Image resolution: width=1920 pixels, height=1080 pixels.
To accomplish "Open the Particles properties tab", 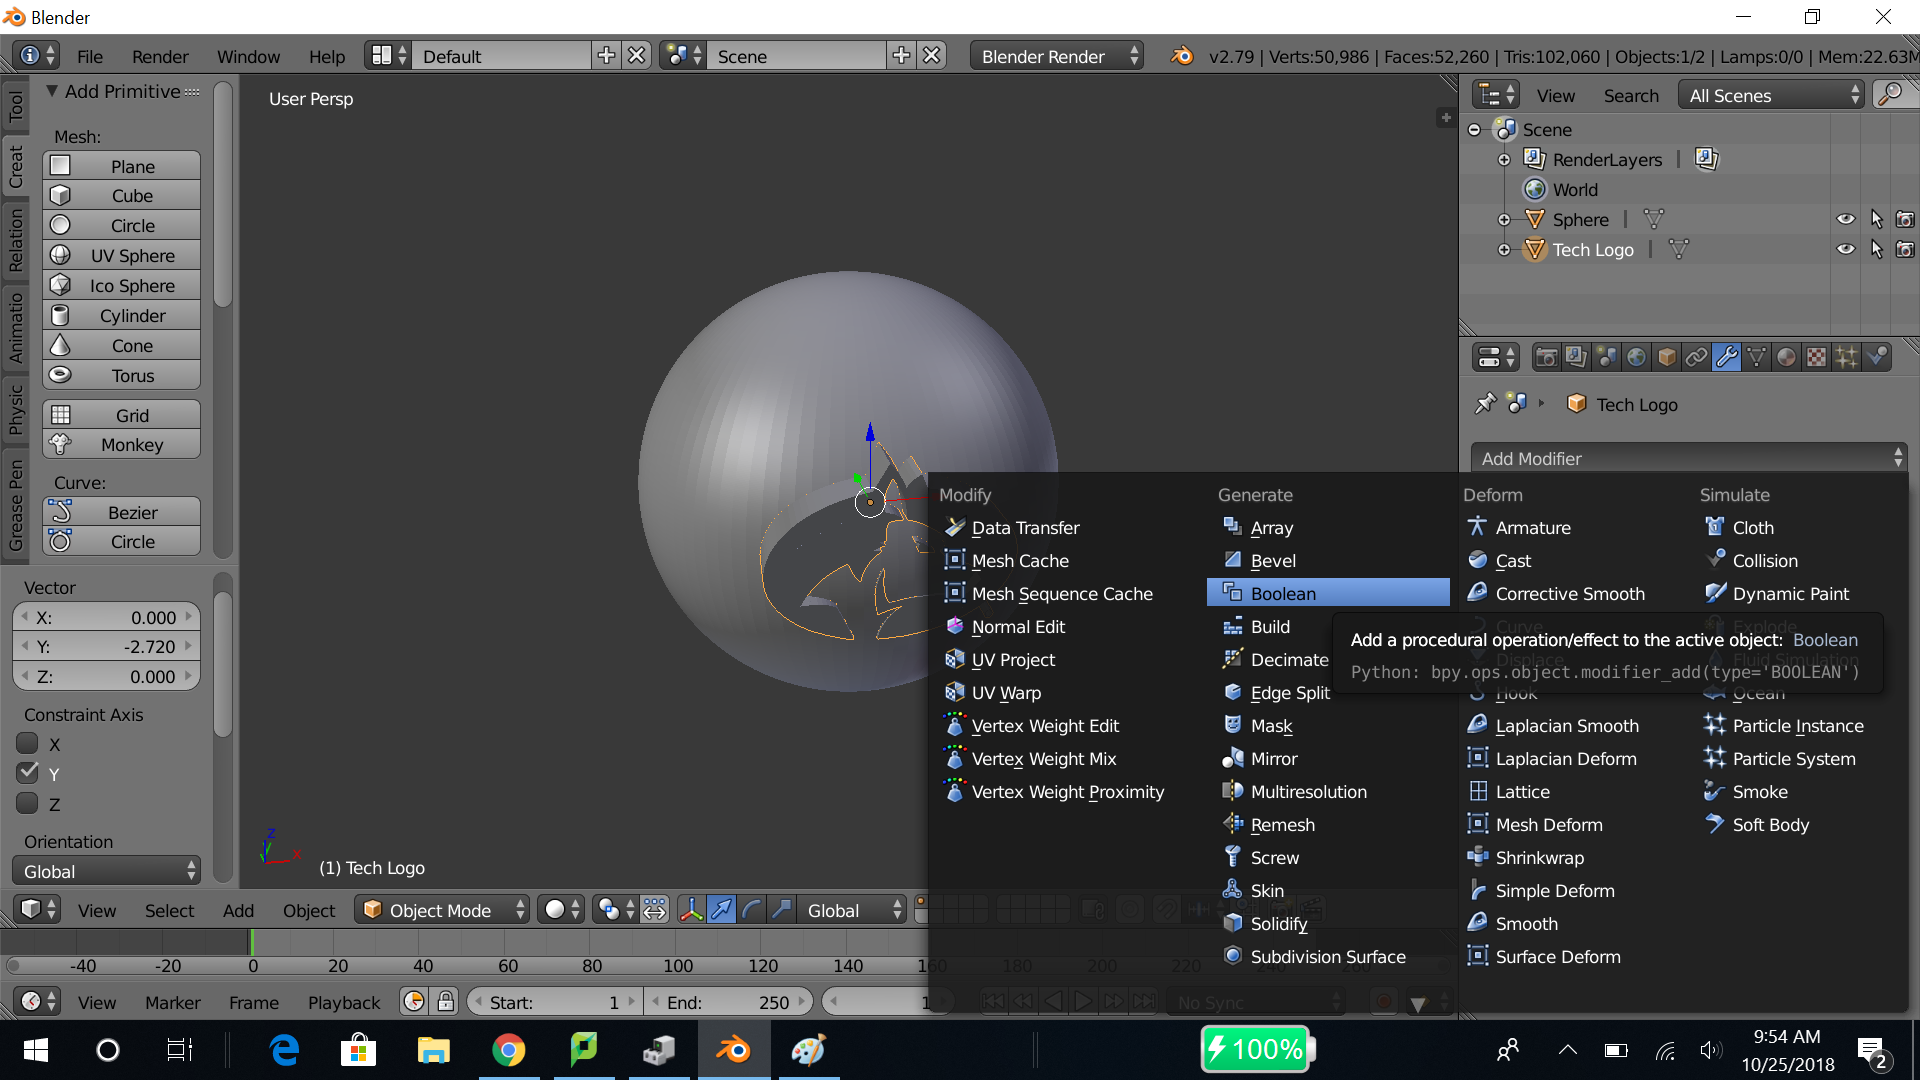I will pyautogui.click(x=1846, y=357).
